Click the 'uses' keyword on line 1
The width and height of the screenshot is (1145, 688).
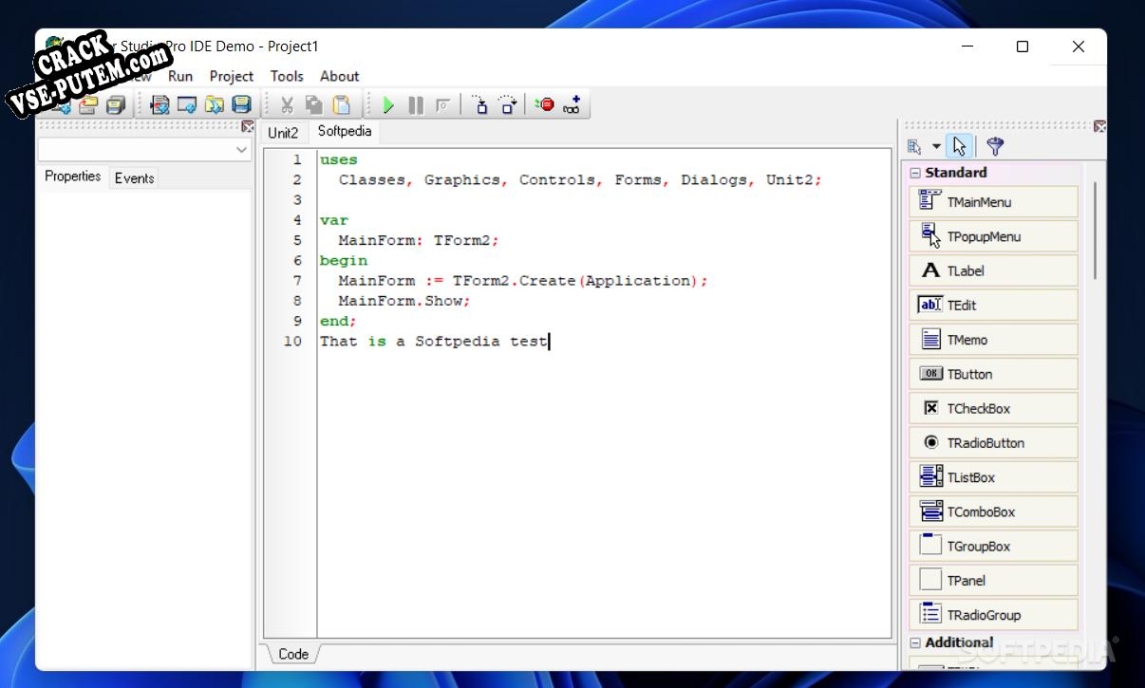338,160
